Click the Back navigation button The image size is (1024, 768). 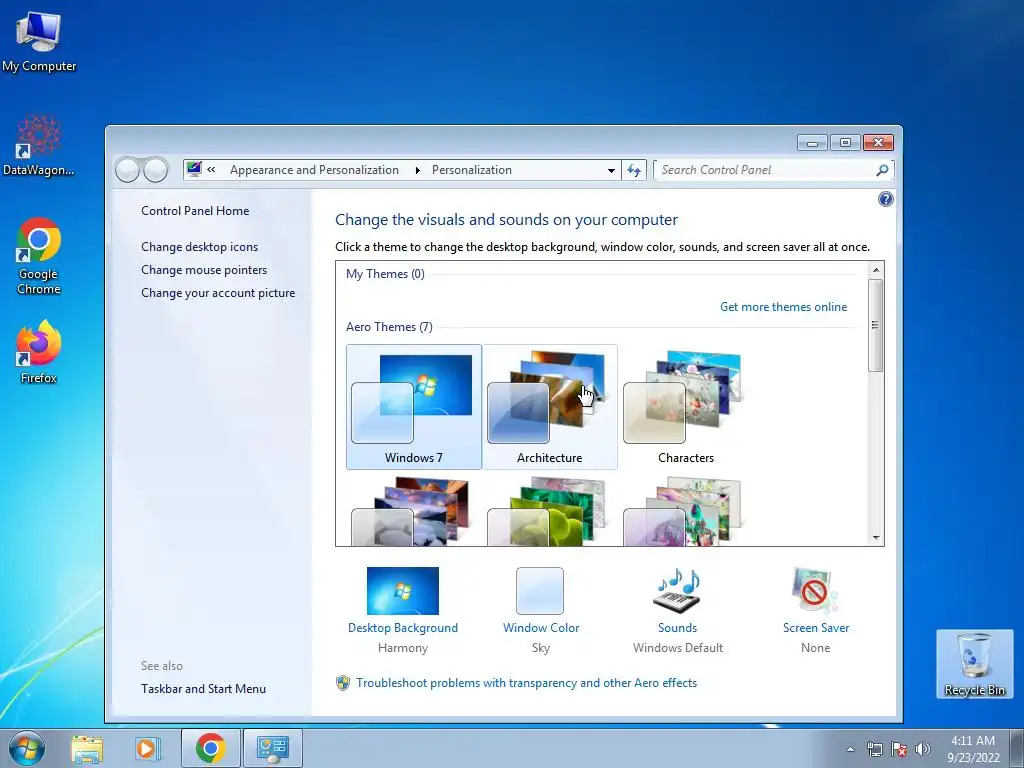pyautogui.click(x=127, y=170)
